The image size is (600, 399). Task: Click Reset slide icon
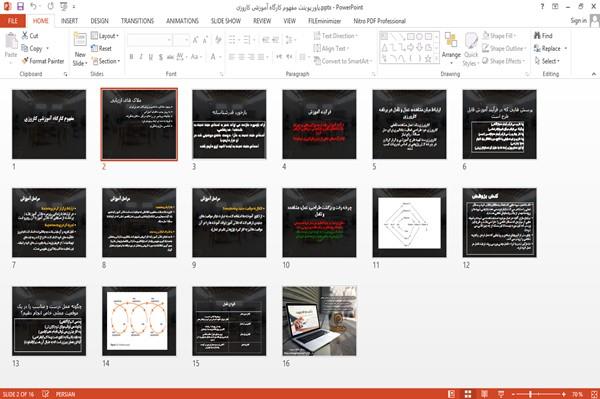tap(95, 48)
